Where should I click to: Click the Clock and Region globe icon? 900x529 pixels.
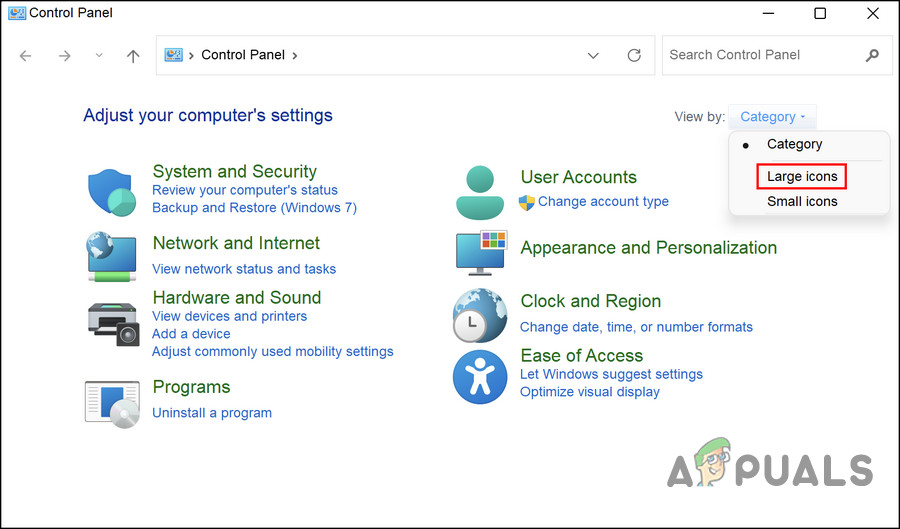[480, 316]
